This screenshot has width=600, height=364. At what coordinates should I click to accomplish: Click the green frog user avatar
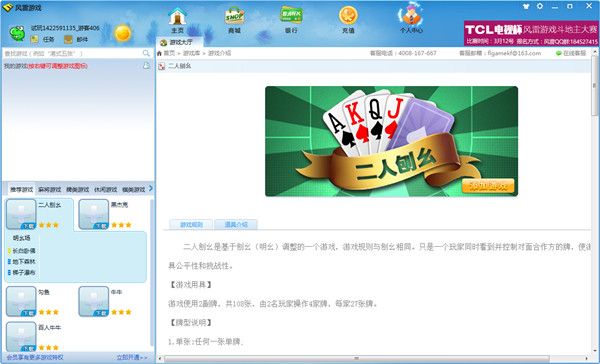point(17,34)
